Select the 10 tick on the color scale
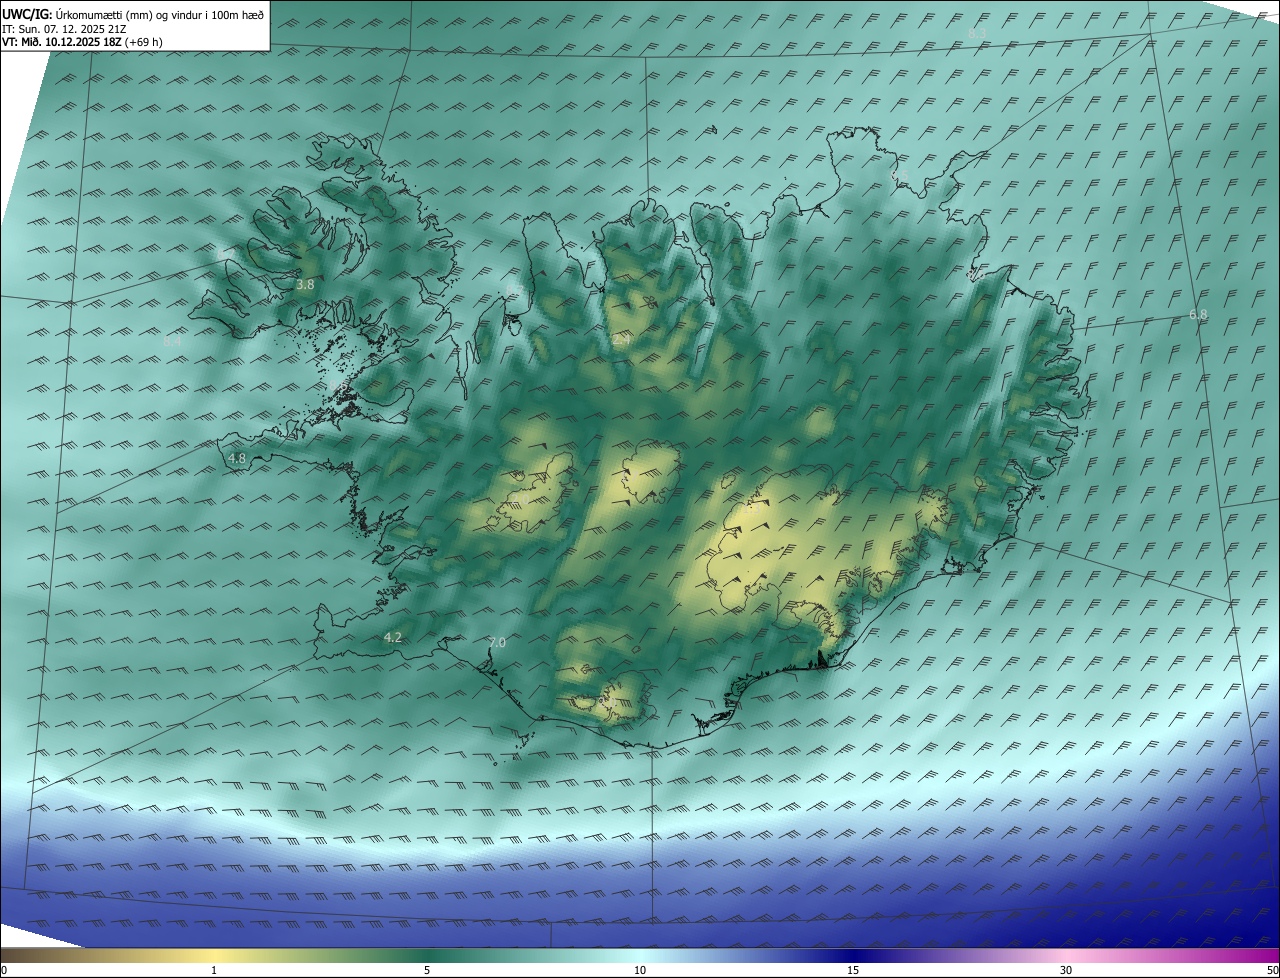The width and height of the screenshot is (1280, 978). [640, 970]
